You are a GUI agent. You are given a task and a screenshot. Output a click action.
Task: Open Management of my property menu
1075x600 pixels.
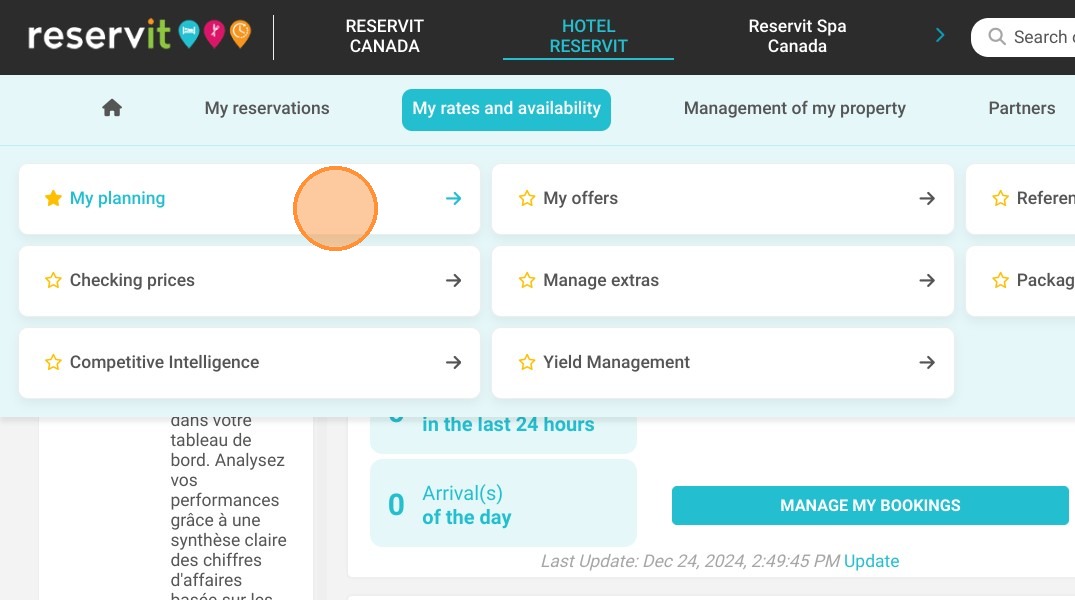pos(795,108)
